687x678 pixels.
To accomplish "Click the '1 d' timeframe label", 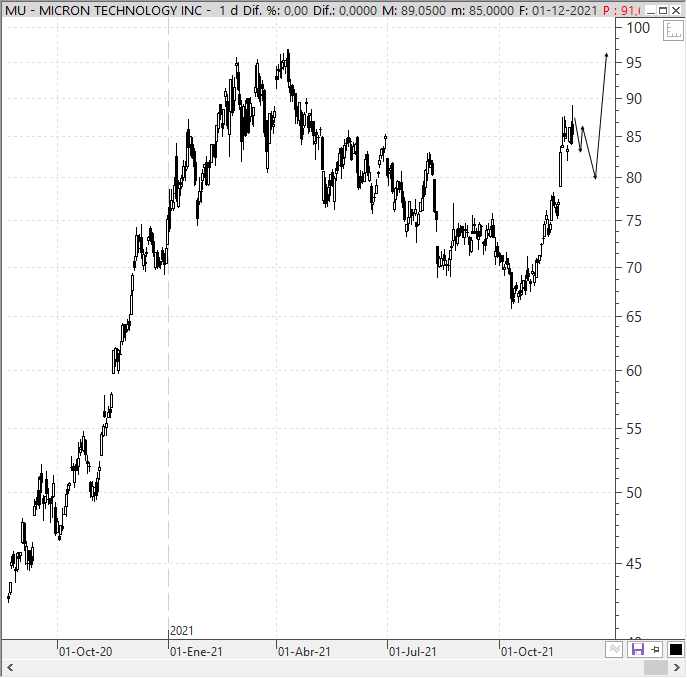I will (x=228, y=11).
